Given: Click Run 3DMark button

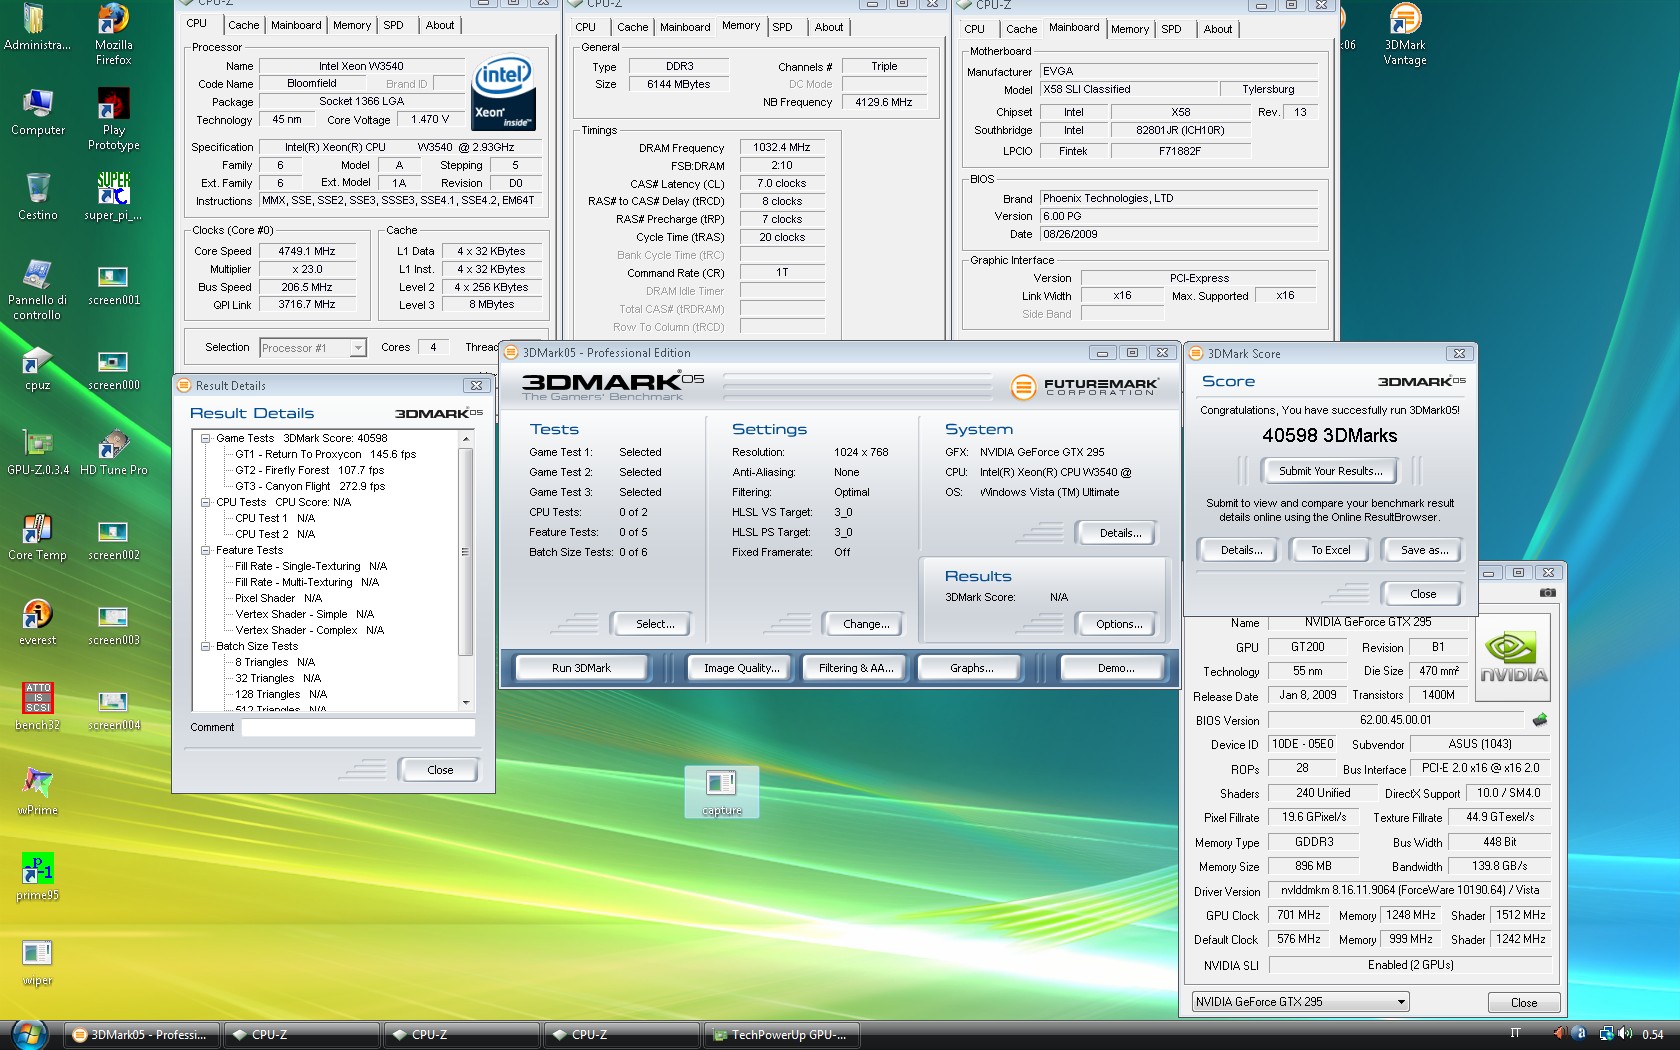Looking at the screenshot, I should (x=581, y=668).
